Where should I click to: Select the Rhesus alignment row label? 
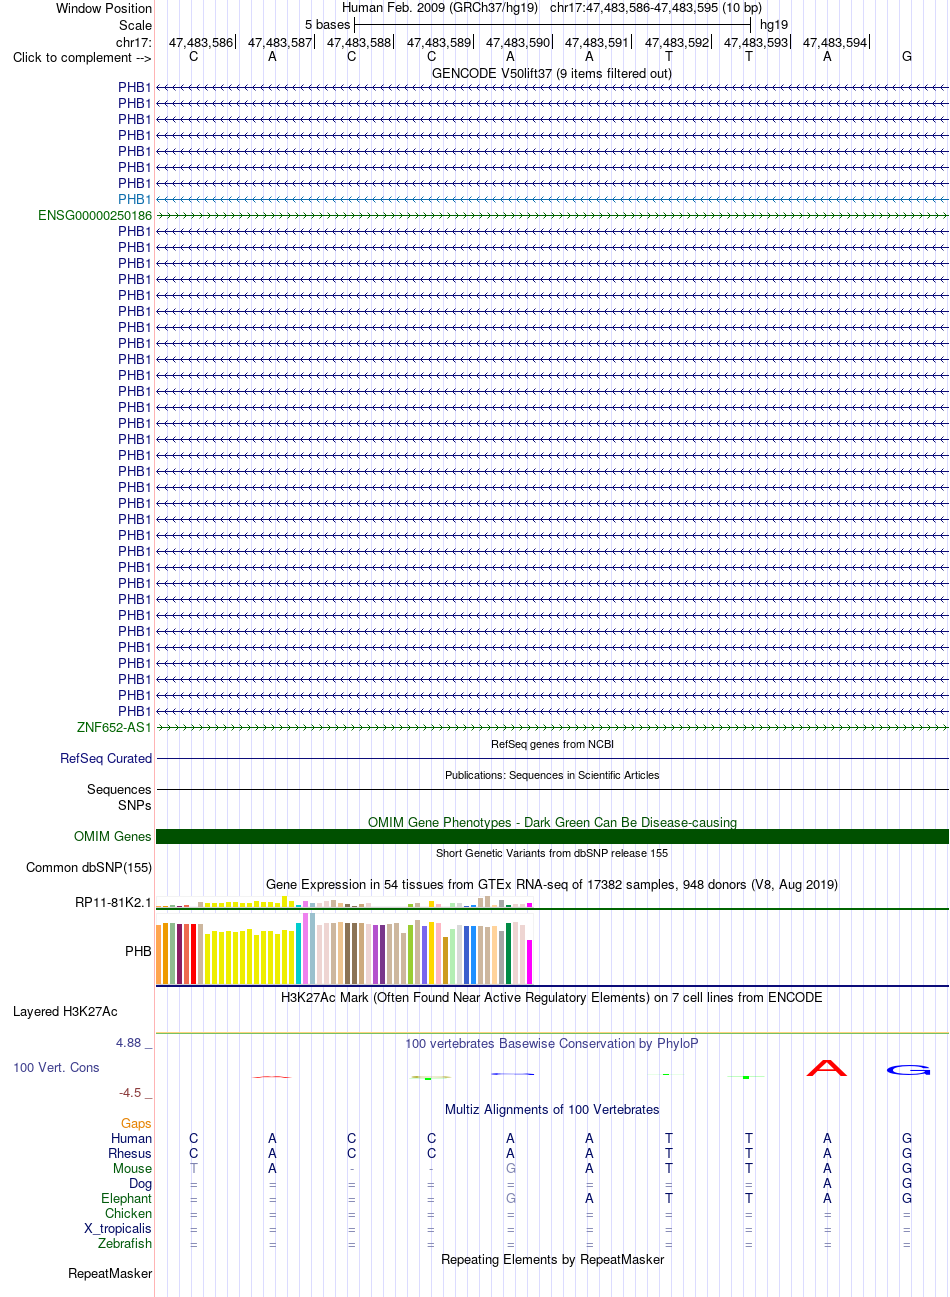tap(130, 1153)
